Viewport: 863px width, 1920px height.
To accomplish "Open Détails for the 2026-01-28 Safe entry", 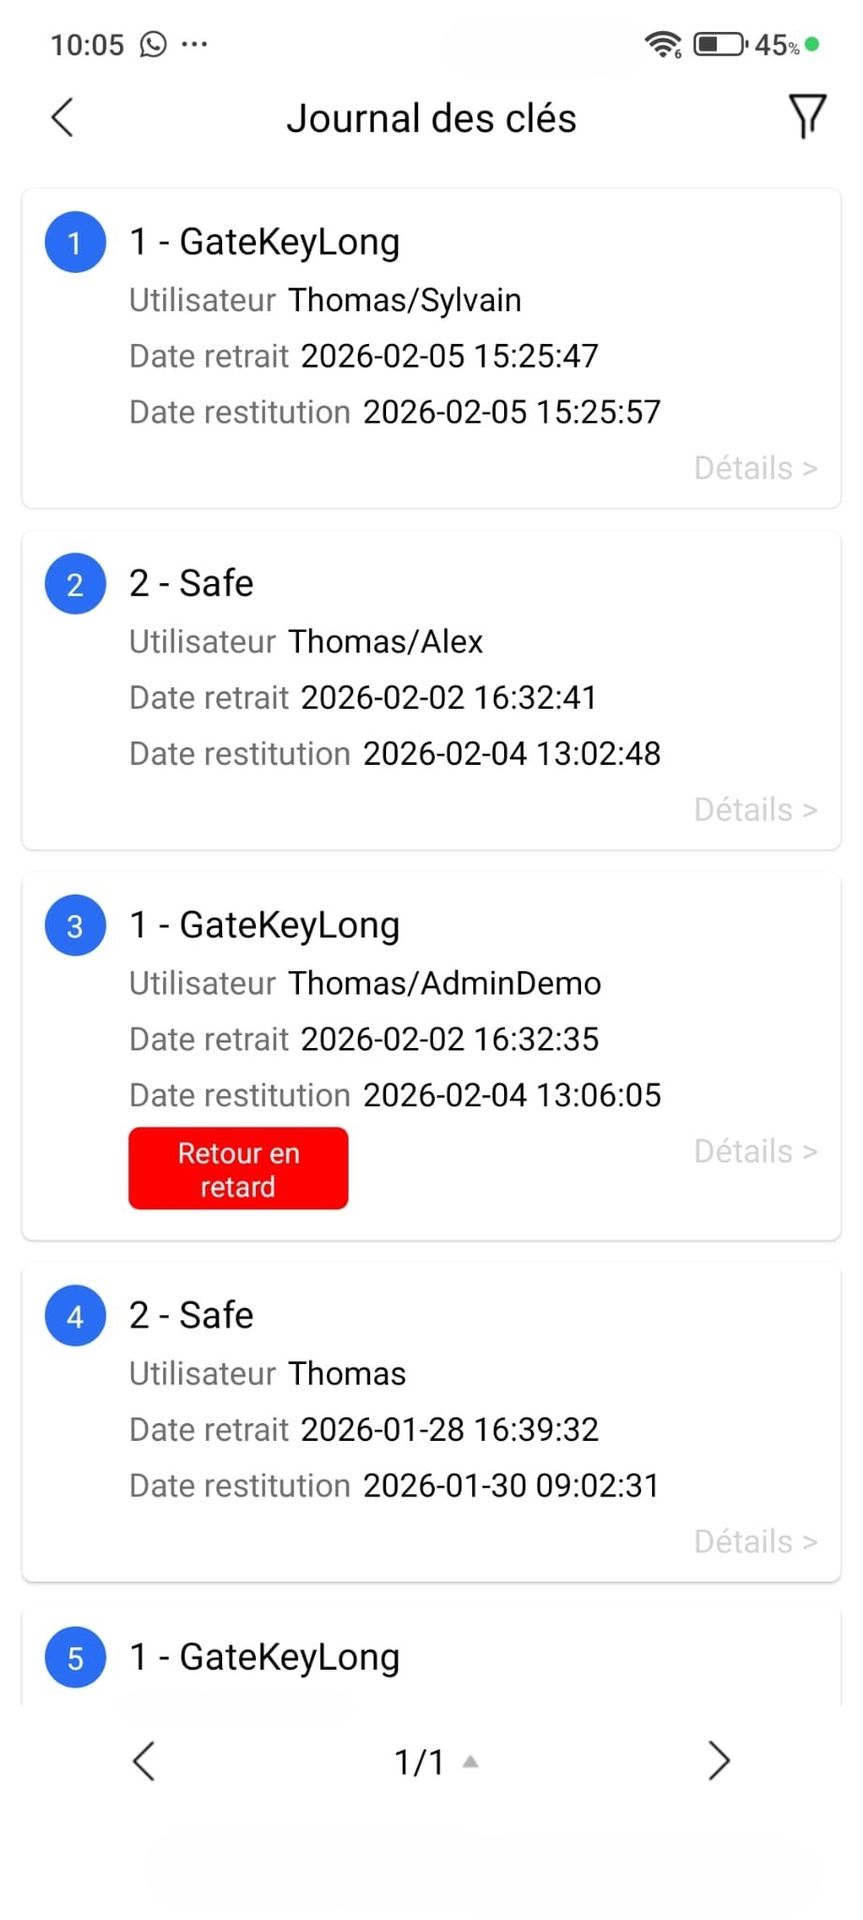I will point(755,1542).
